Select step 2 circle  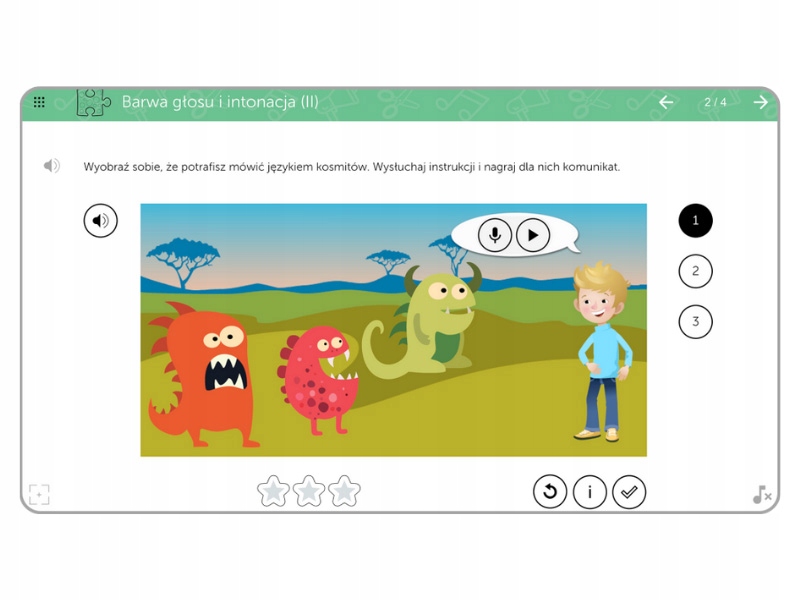tap(695, 271)
